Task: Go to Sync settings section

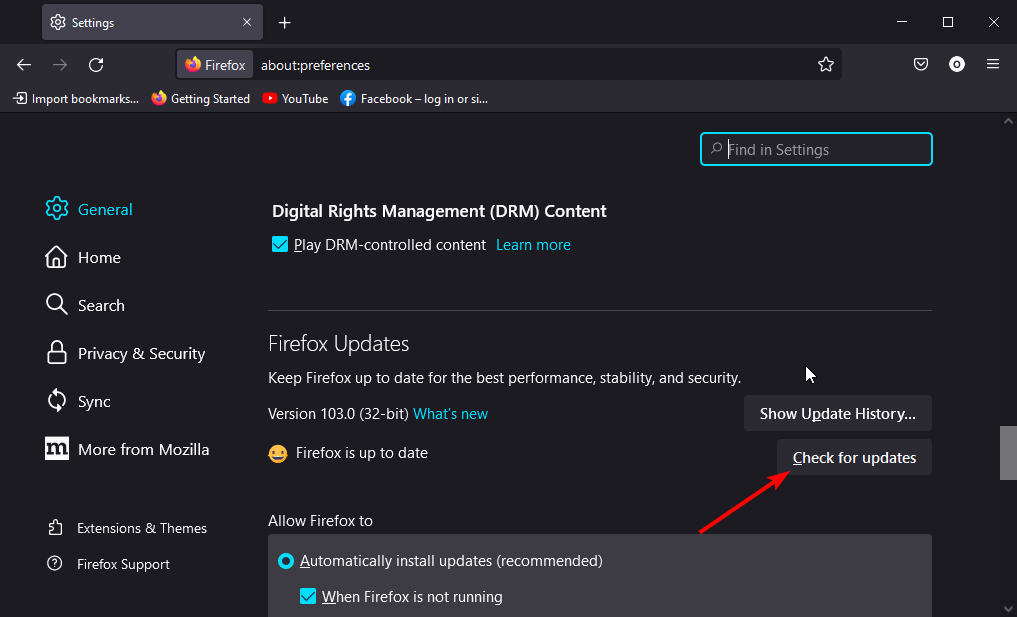Action: (94, 401)
